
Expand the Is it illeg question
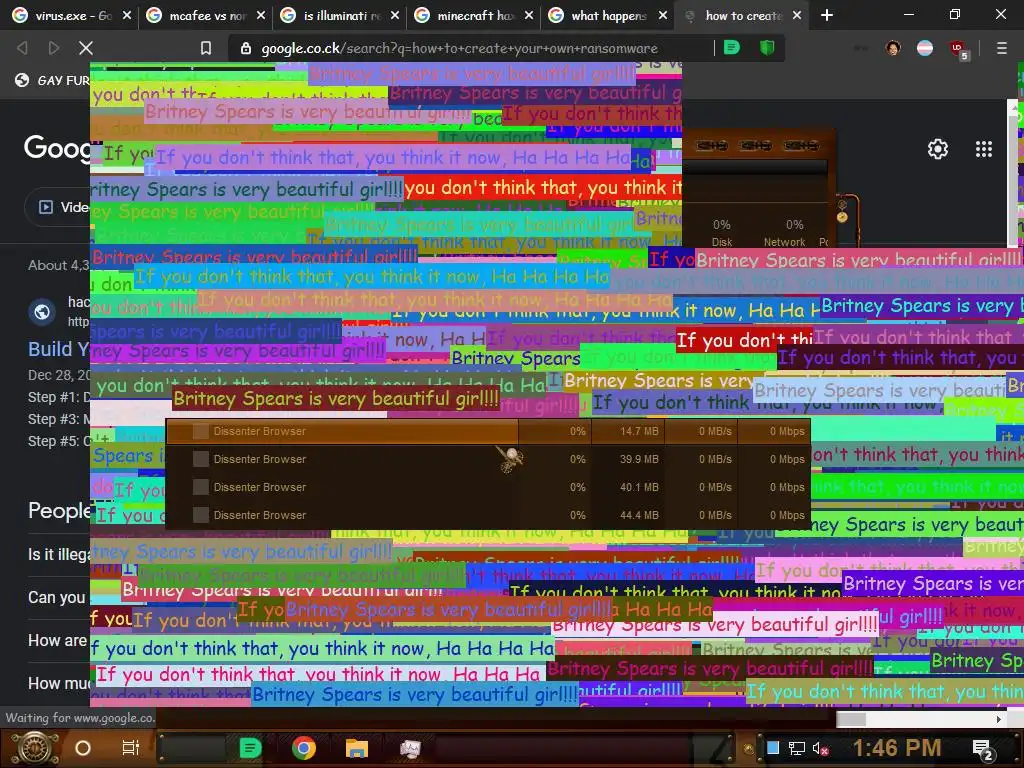[59, 554]
